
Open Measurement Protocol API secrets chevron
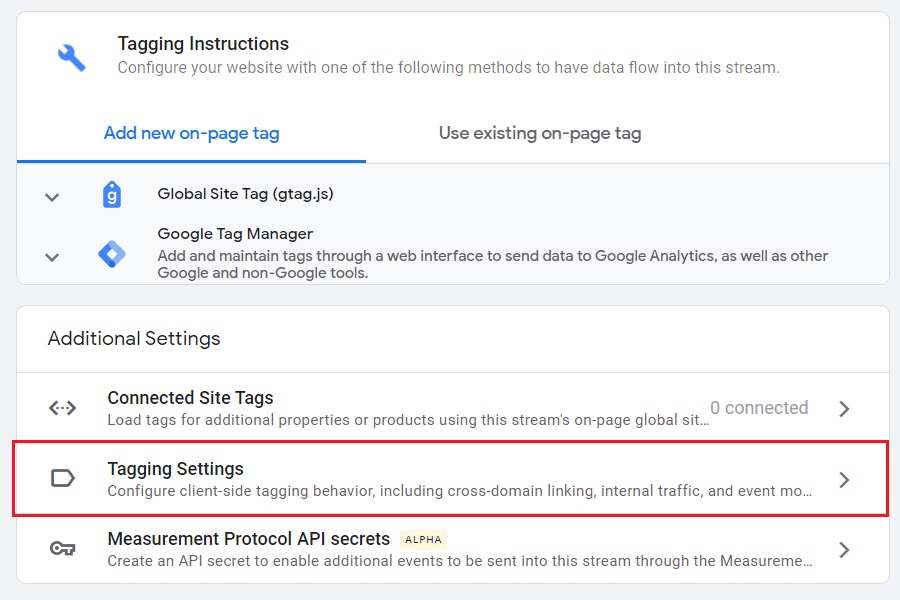pyautogui.click(x=844, y=550)
